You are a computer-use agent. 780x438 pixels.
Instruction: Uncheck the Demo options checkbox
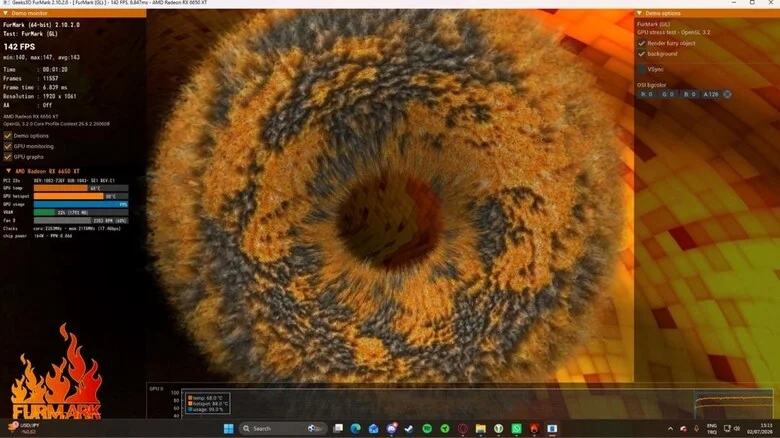click(7, 135)
